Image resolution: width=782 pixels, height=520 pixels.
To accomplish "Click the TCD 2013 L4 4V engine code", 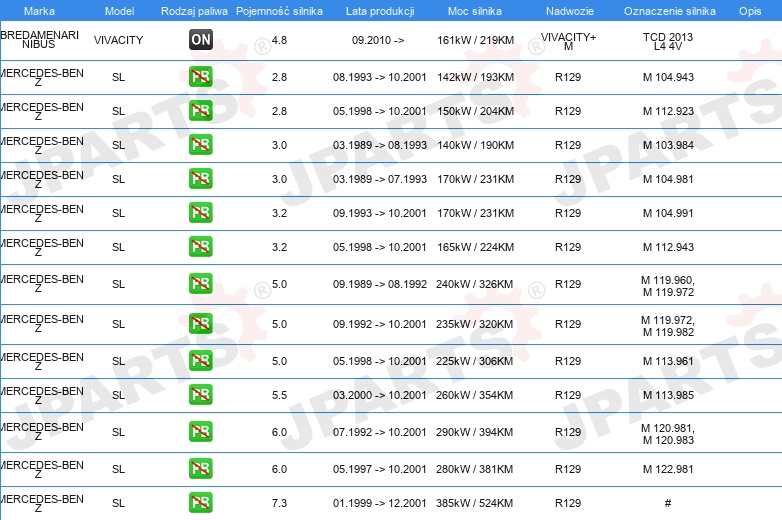I will [x=668, y=41].
